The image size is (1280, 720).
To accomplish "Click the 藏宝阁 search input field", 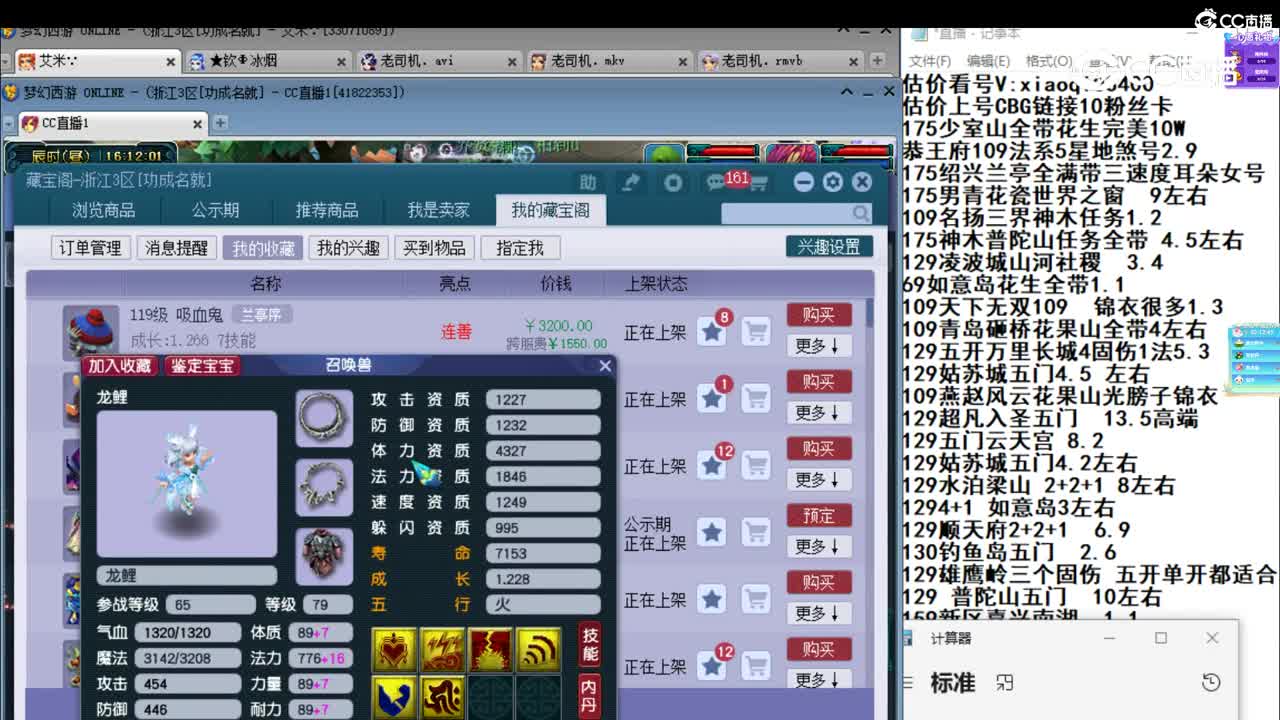I will click(x=786, y=213).
